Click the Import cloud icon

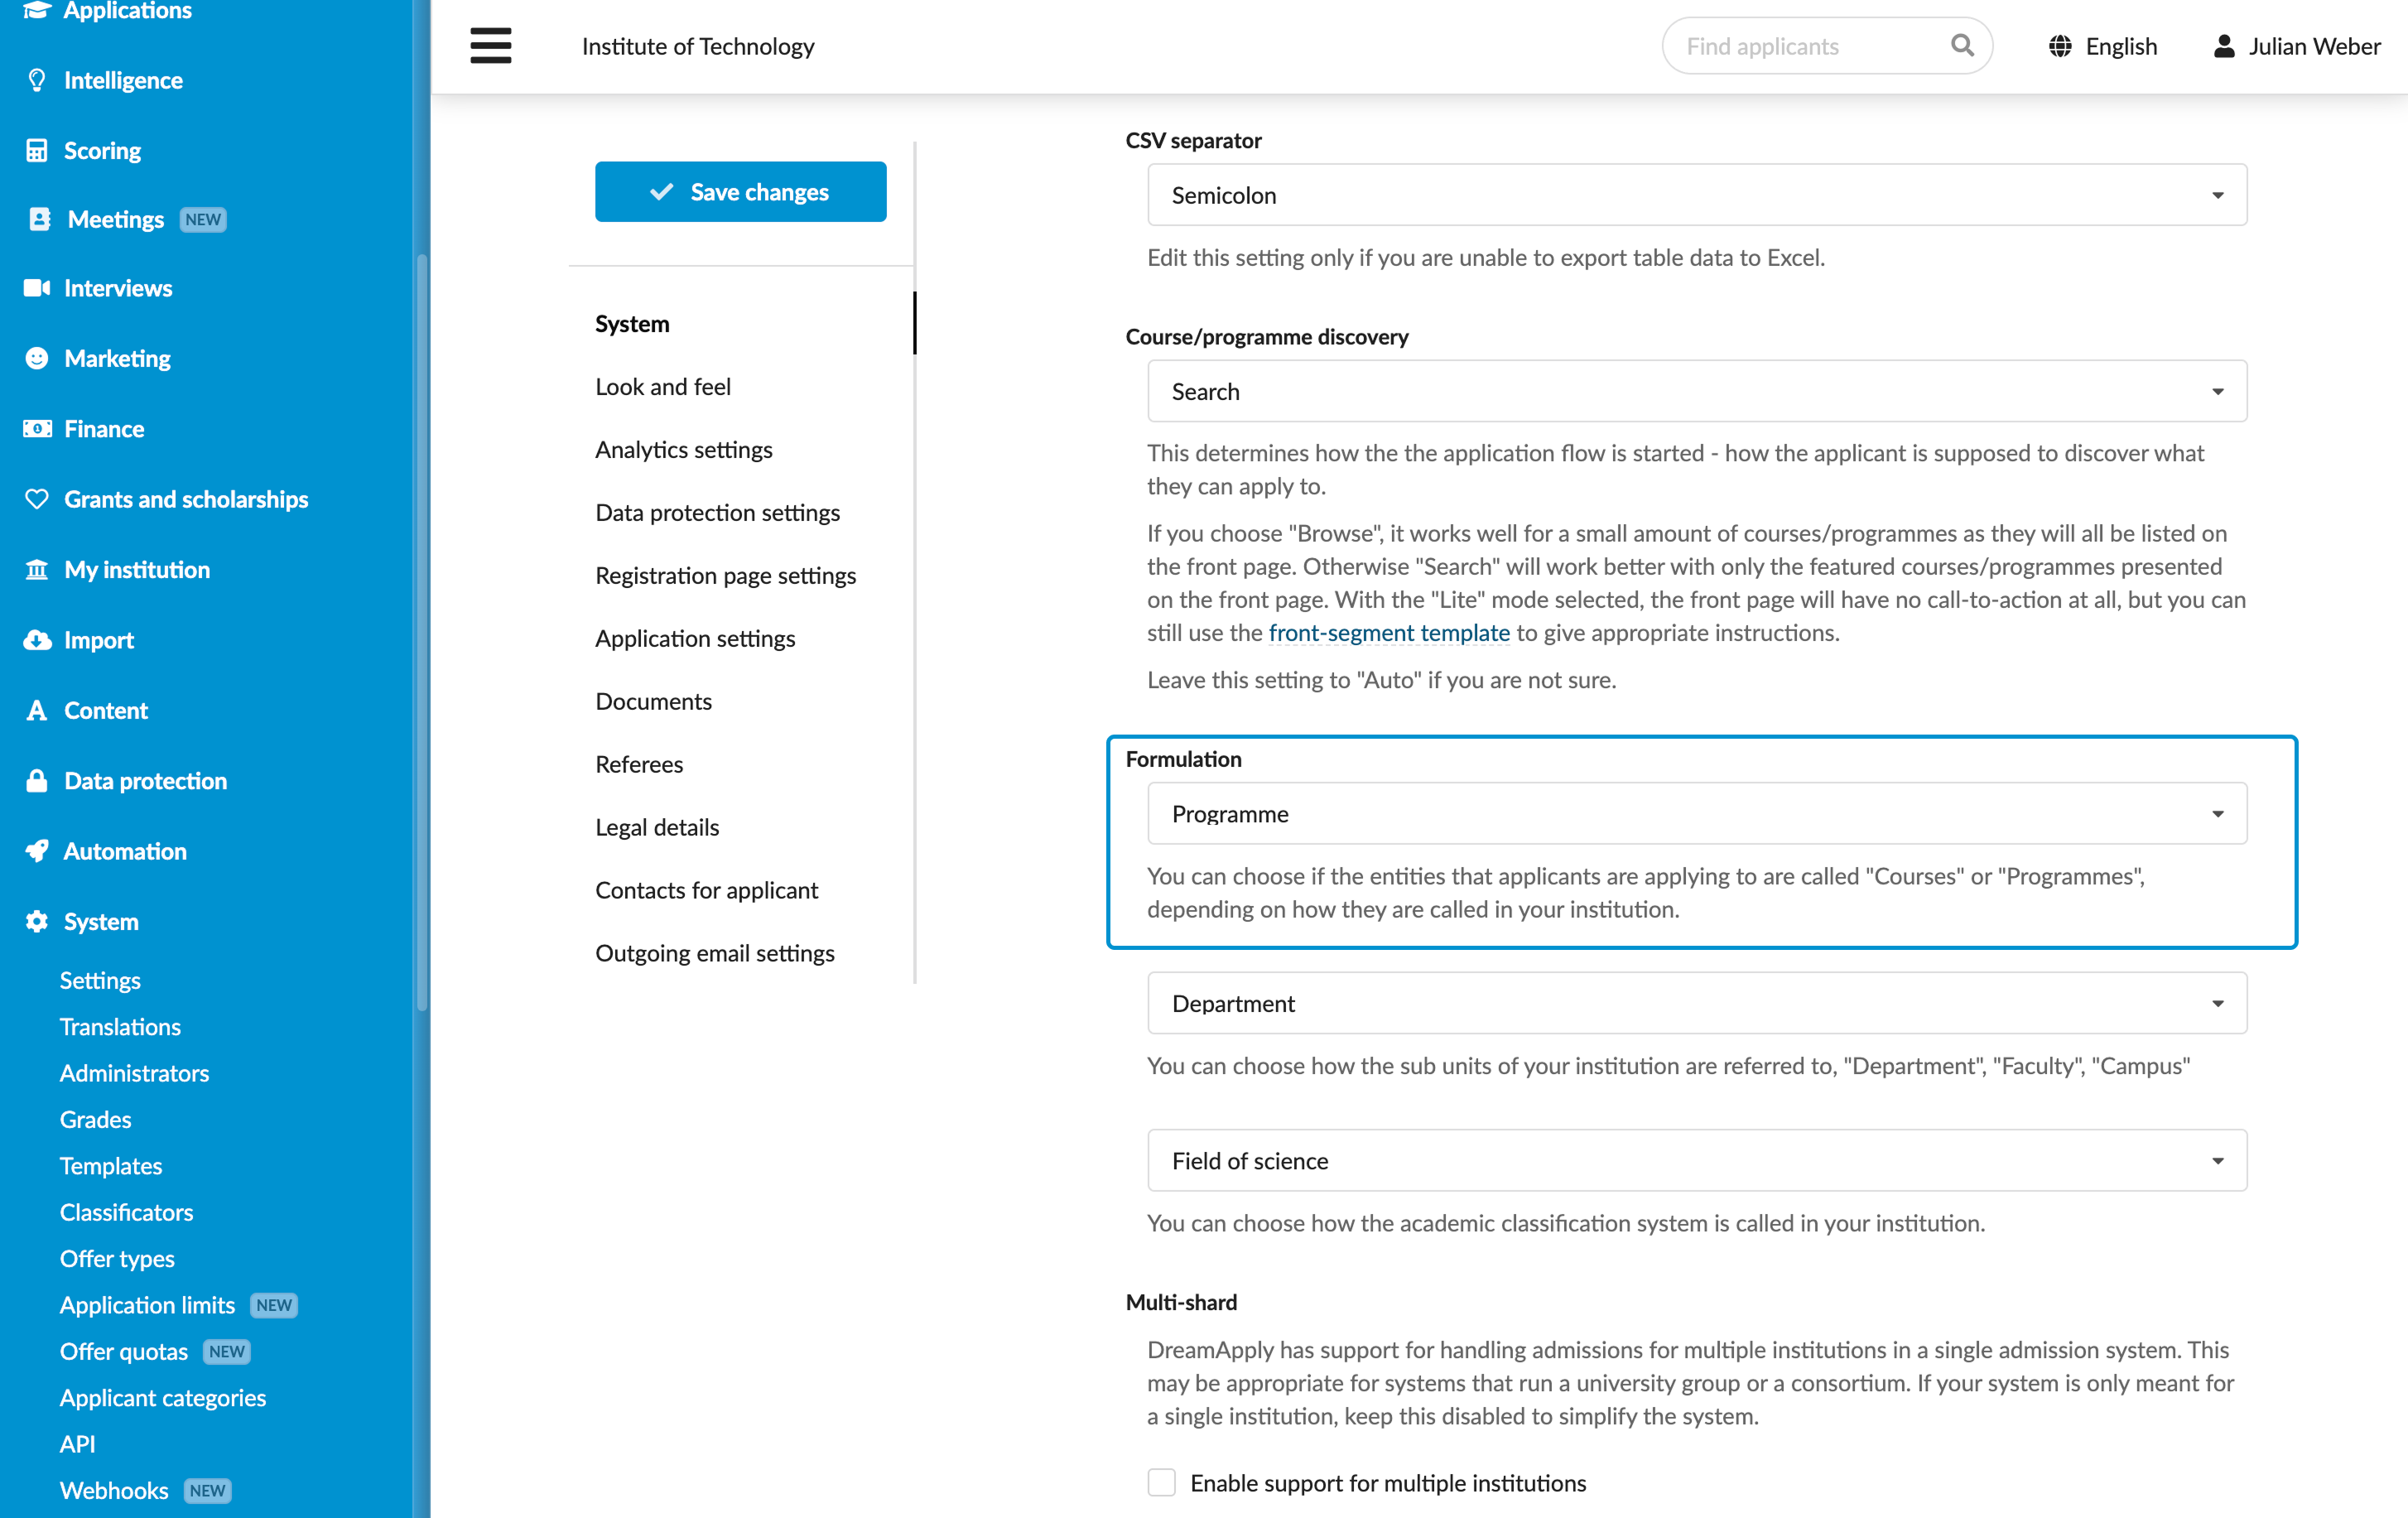(37, 640)
